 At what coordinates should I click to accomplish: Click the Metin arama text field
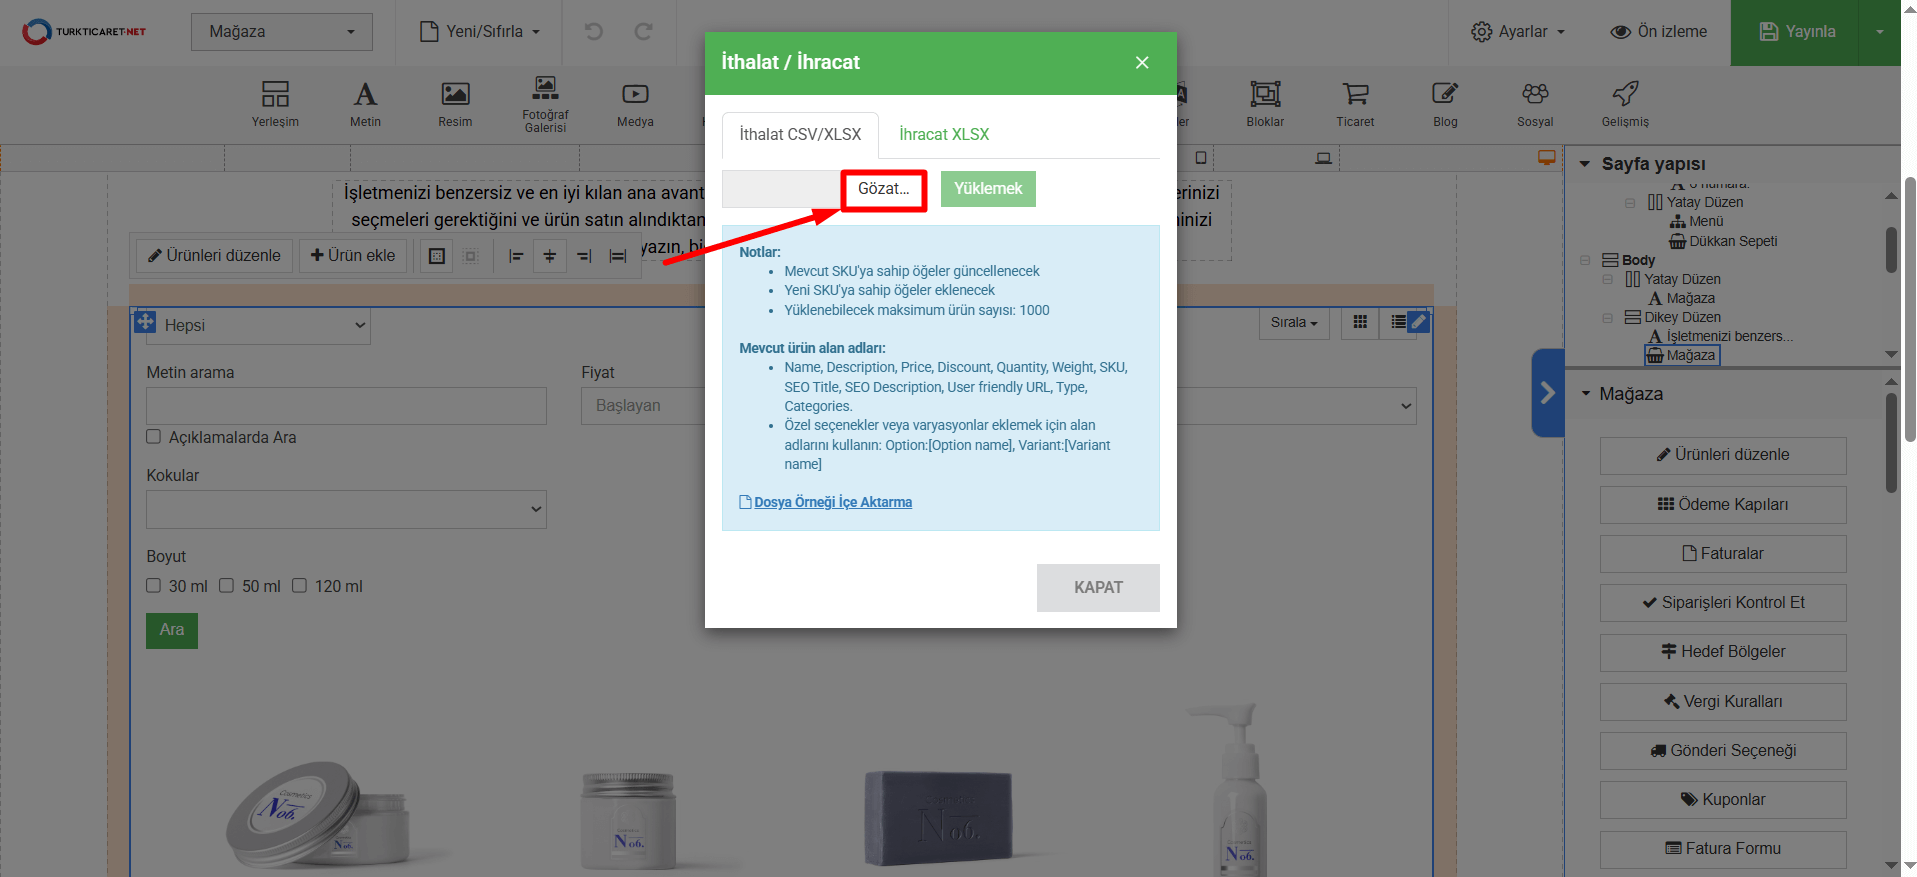coord(346,406)
